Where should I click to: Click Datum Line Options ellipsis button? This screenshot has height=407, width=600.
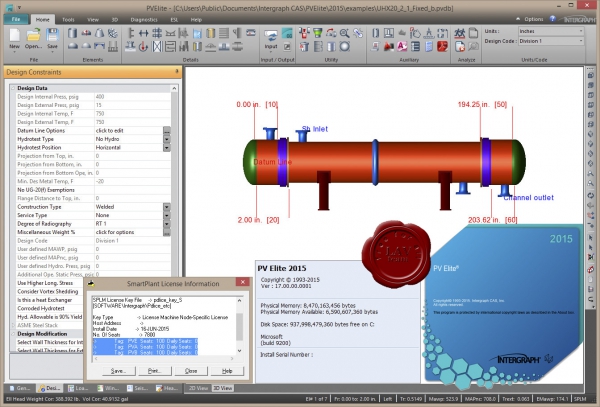point(167,130)
